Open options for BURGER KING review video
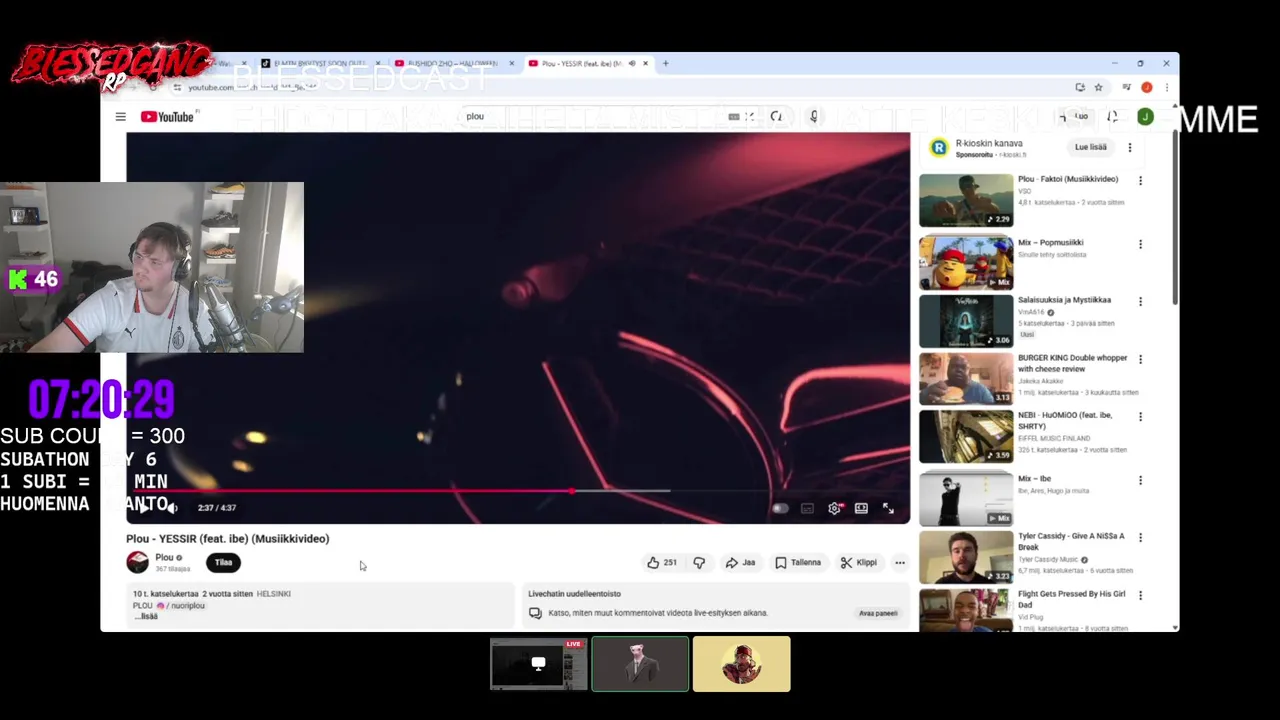Viewport: 1280px width, 720px height. 1140,359
